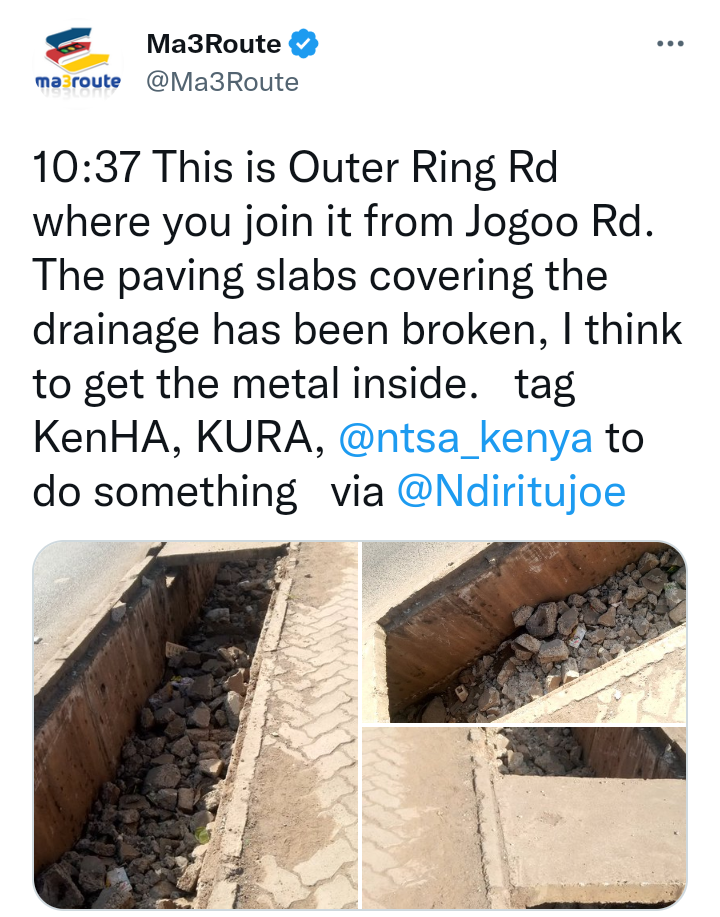
Task: View the top-right rubble photo
Action: point(524,632)
